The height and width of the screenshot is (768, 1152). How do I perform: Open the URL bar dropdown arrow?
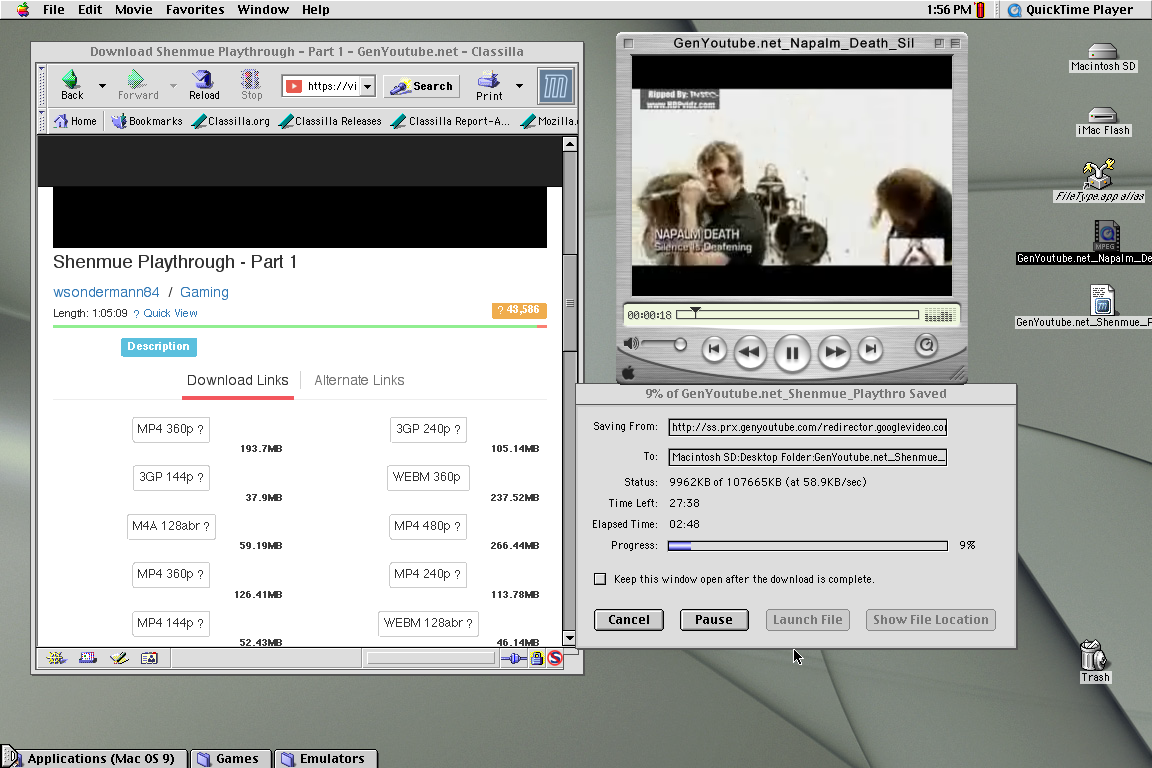point(367,87)
